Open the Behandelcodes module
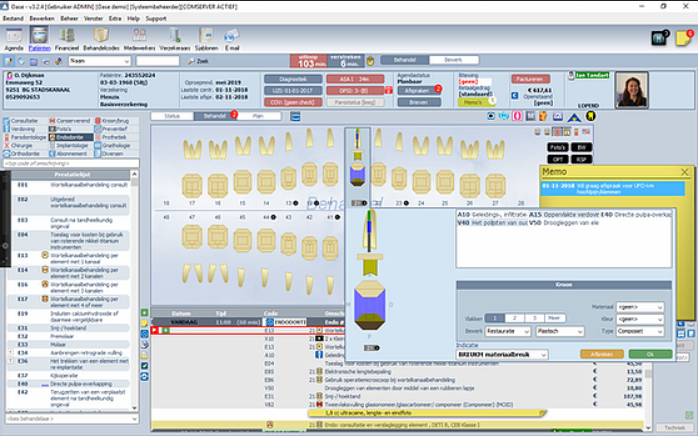Image resolution: width=698 pixels, height=436 pixels. [x=101, y=39]
